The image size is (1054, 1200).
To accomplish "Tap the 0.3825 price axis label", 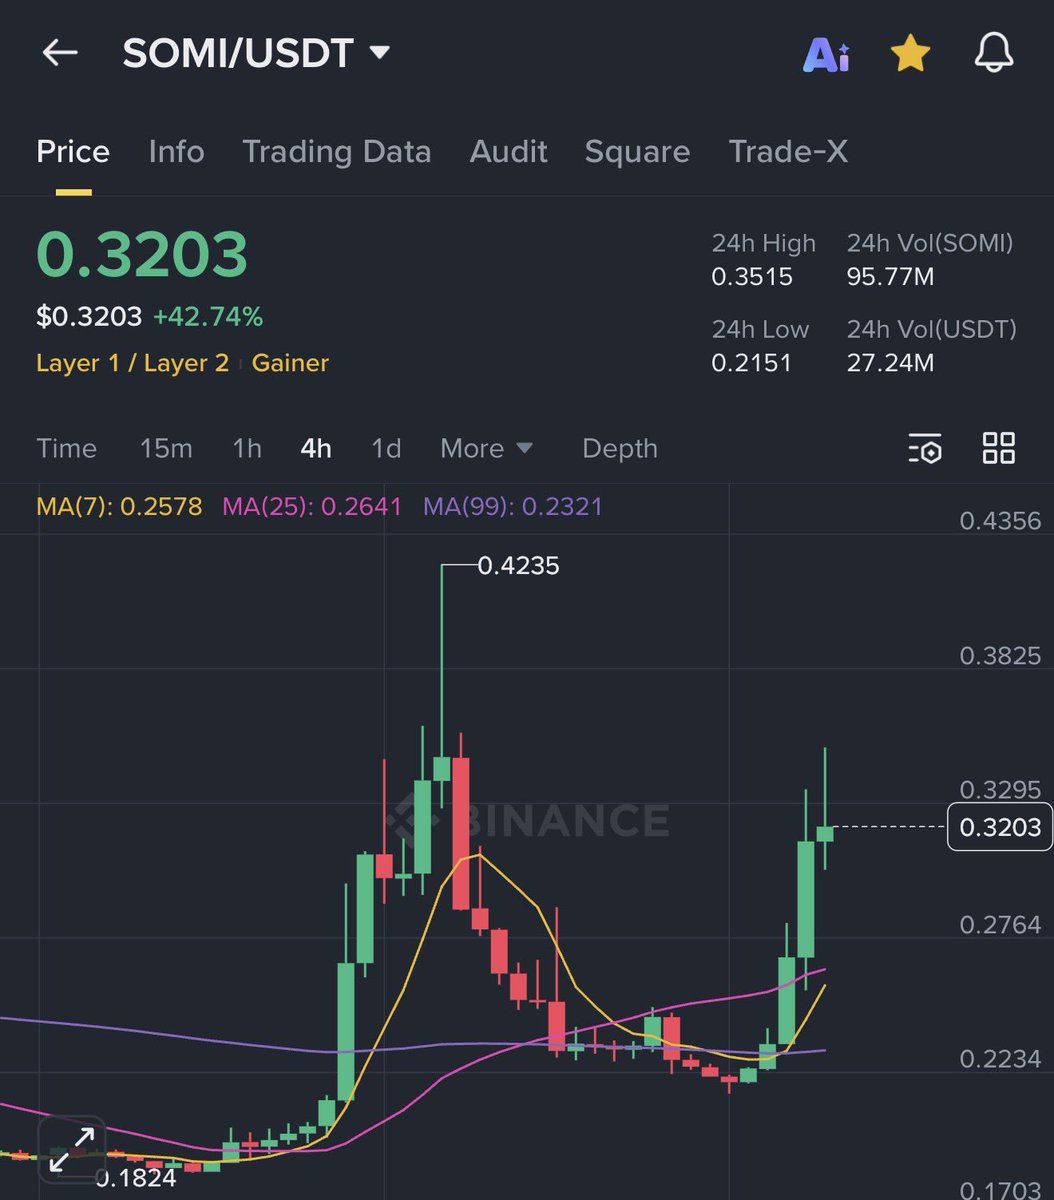I will click(1000, 656).
